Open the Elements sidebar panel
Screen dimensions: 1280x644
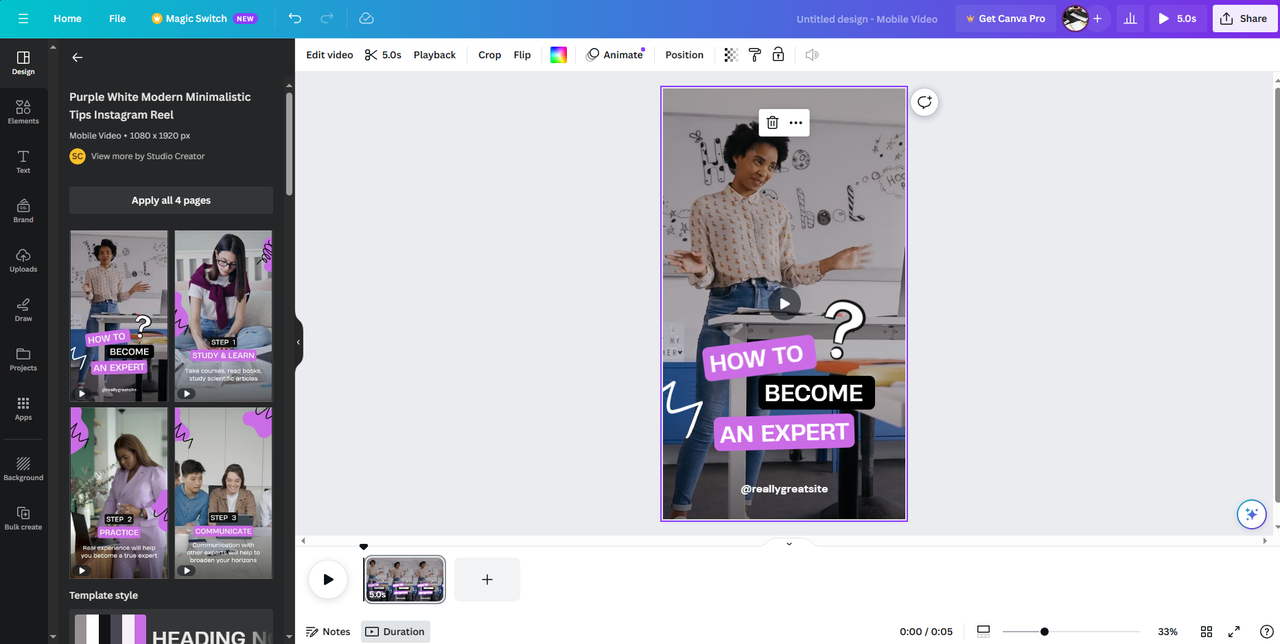coord(23,112)
